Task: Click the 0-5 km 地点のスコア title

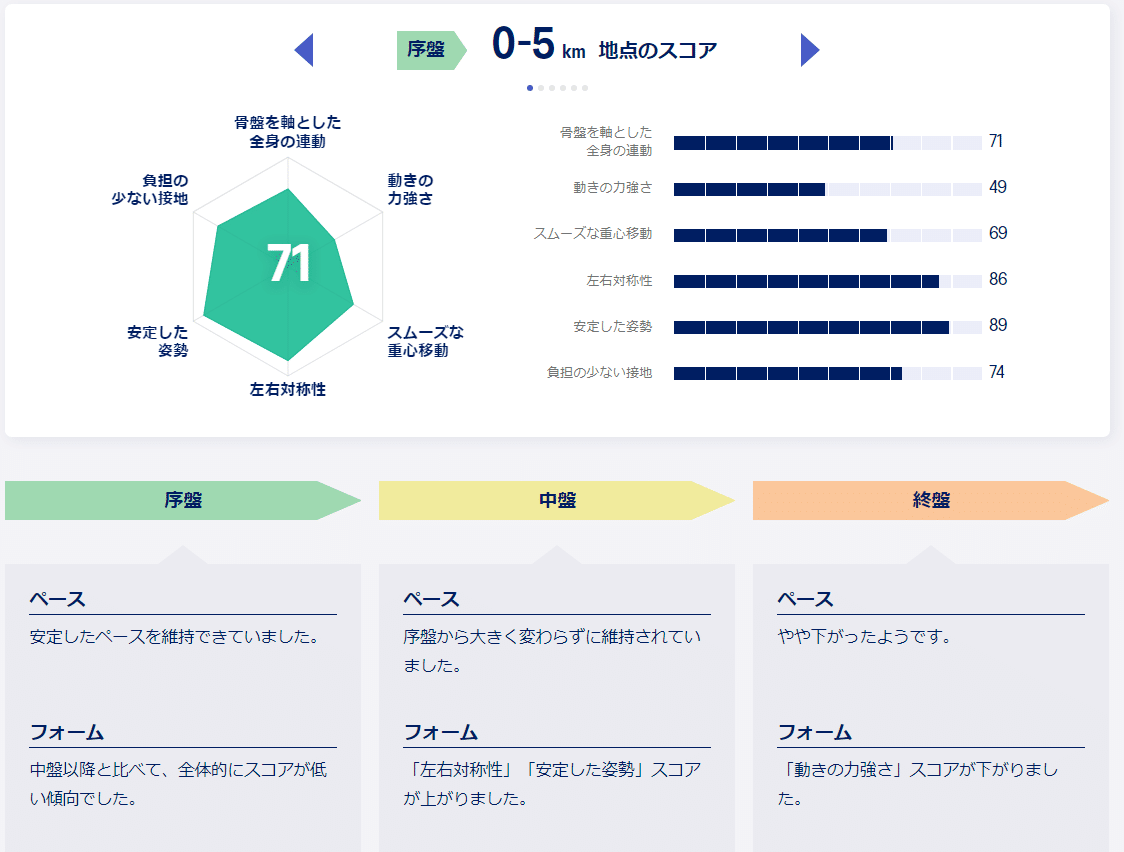Action: (604, 47)
